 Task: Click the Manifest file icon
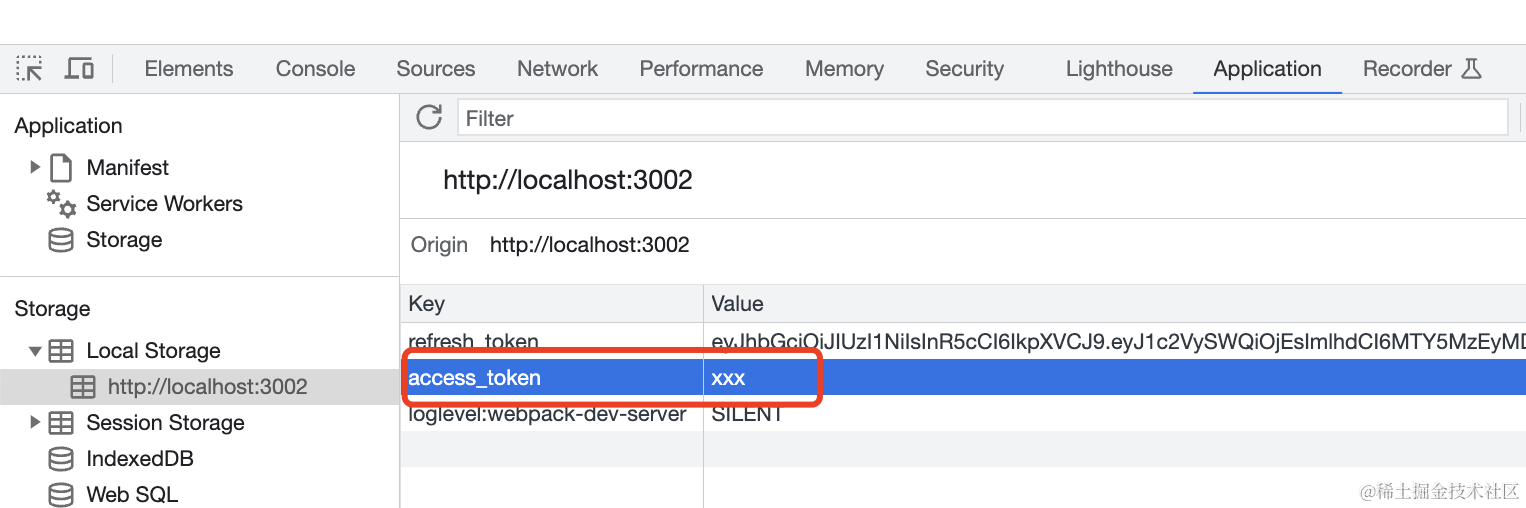[x=62, y=167]
